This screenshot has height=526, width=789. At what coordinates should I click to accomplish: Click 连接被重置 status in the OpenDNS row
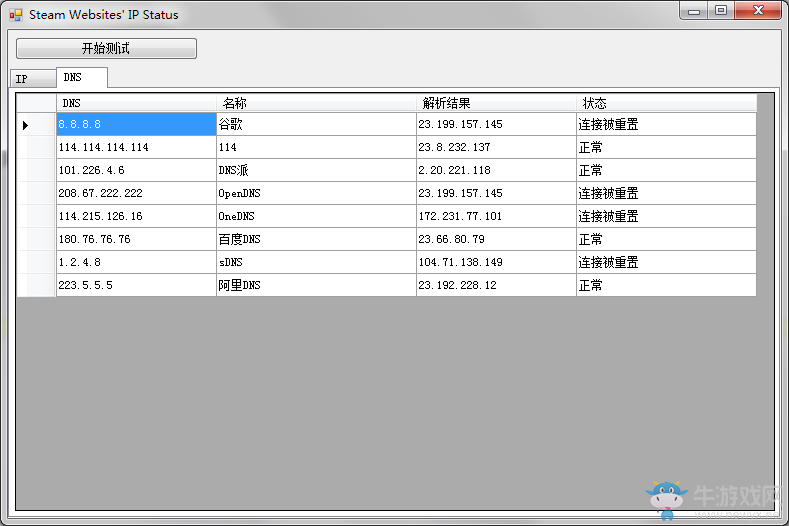point(667,193)
